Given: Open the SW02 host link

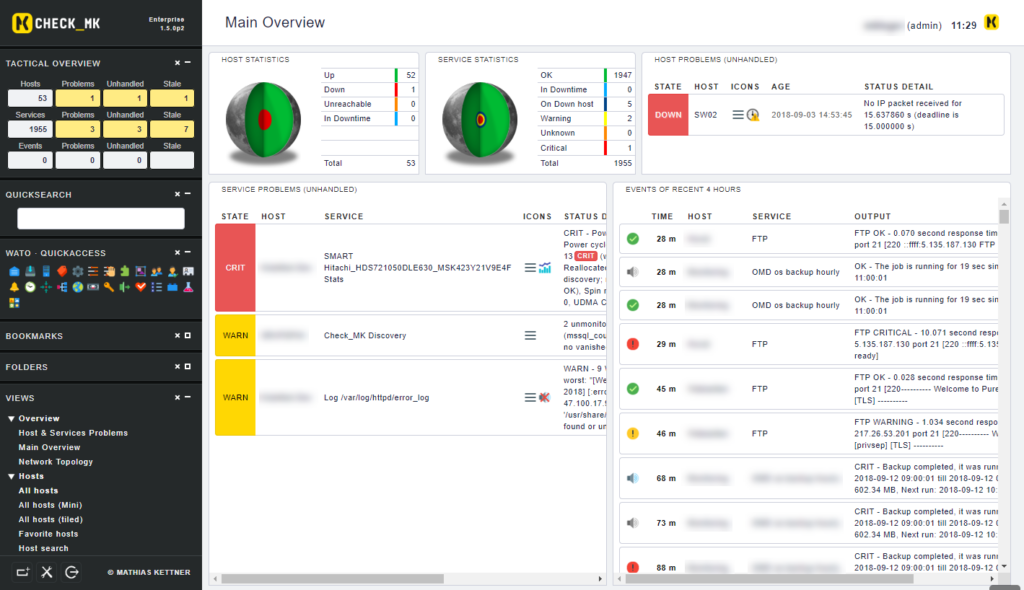Looking at the screenshot, I should [x=705, y=115].
